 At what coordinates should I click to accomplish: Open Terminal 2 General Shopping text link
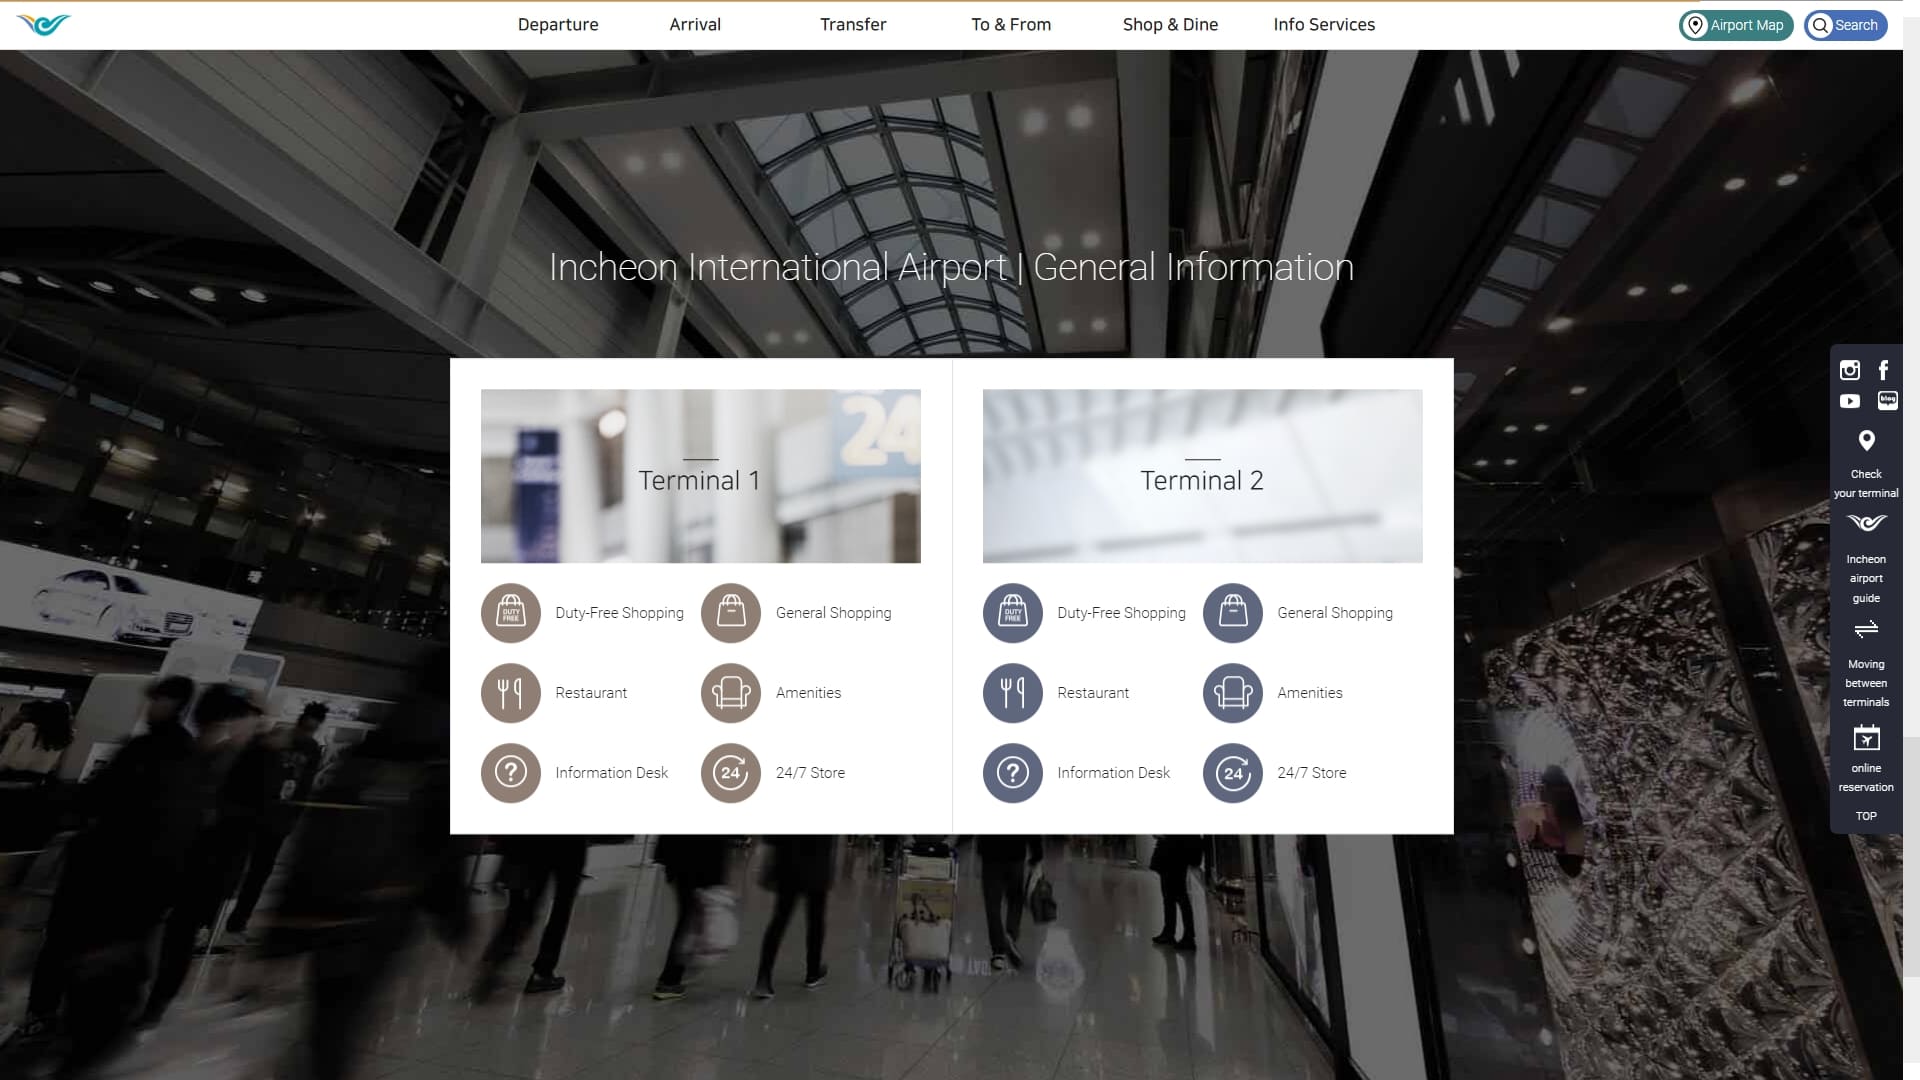click(1335, 613)
